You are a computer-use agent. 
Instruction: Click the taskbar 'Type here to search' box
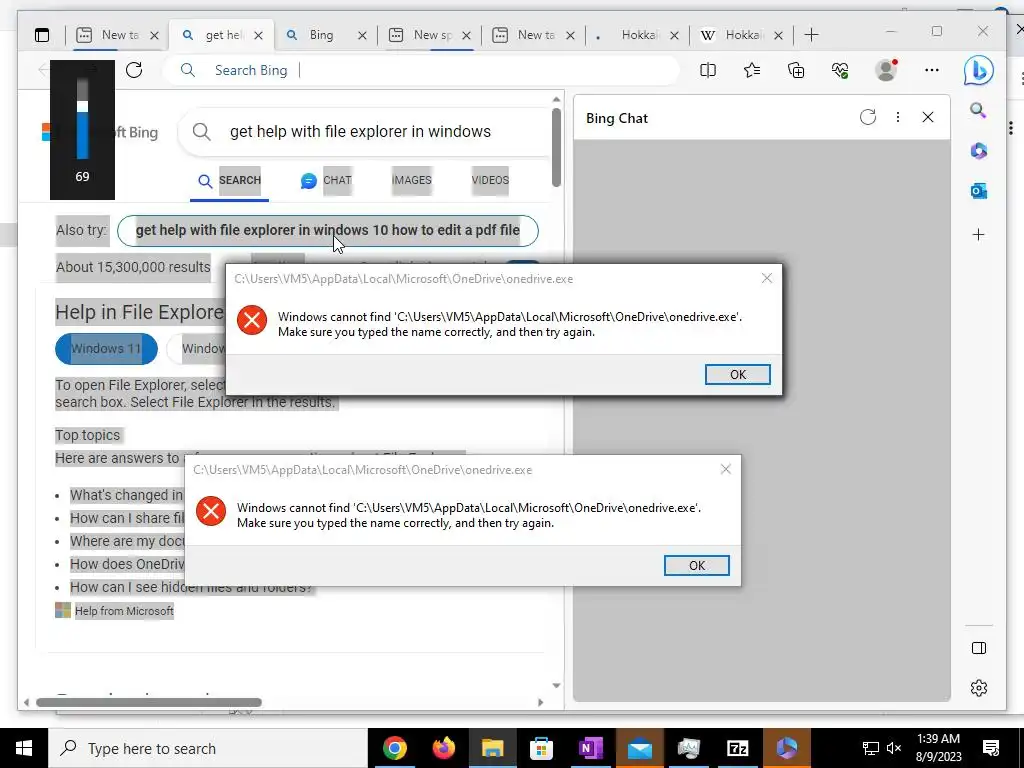tap(208, 748)
